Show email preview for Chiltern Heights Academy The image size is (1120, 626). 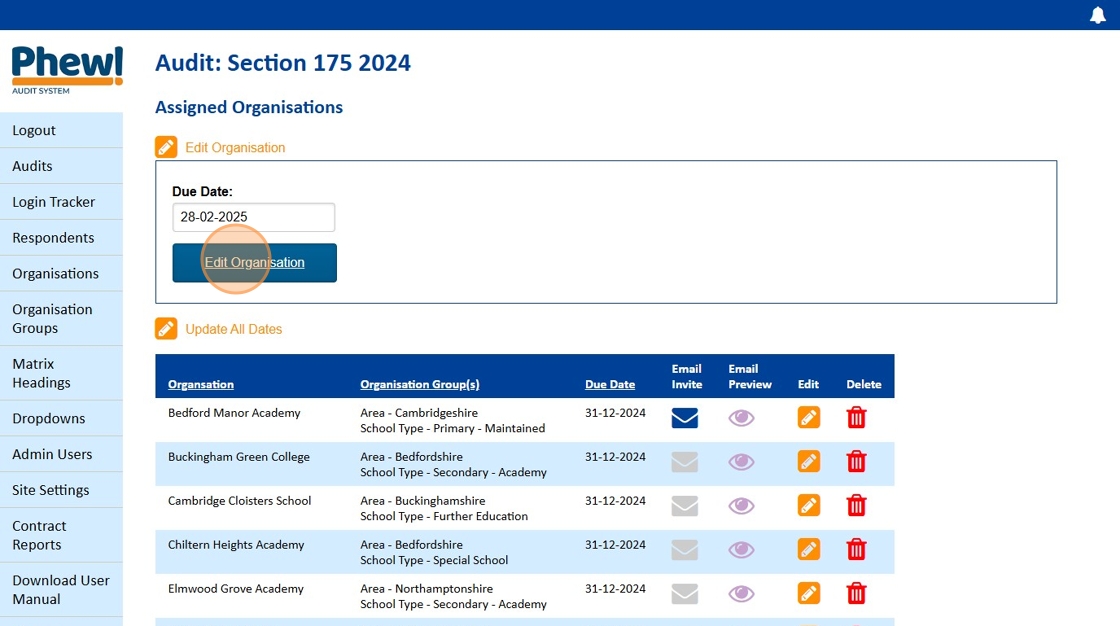point(741,550)
